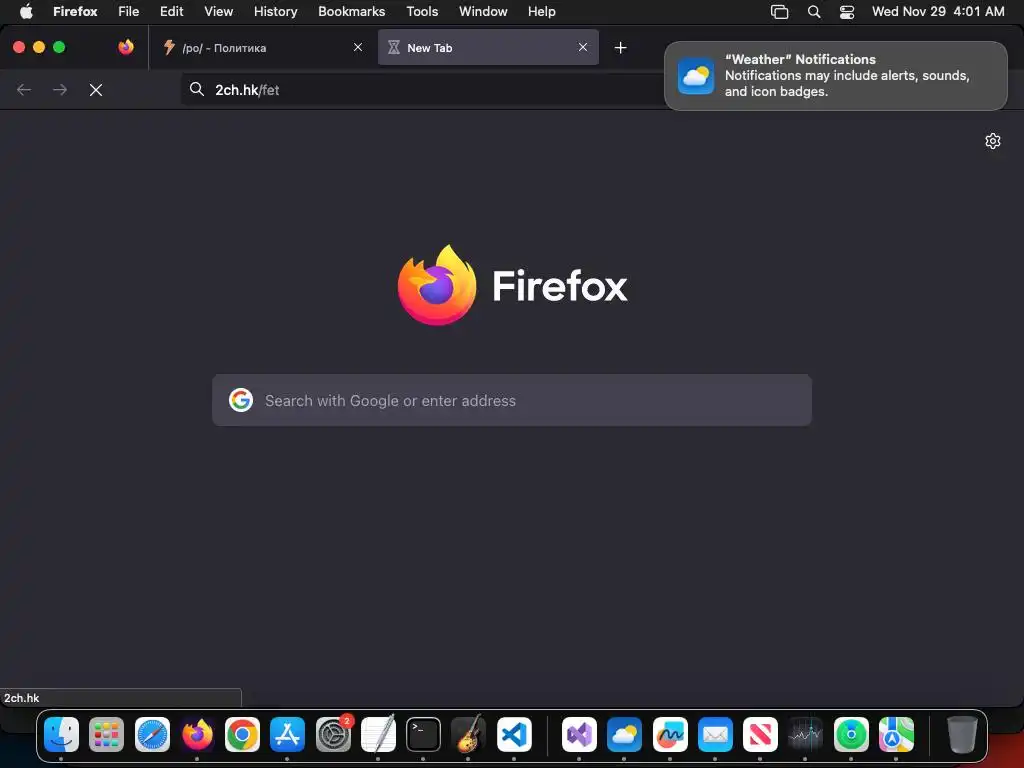Viewport: 1024px width, 768px height.
Task: Close the /po/ - Политика tab
Action: [358, 47]
